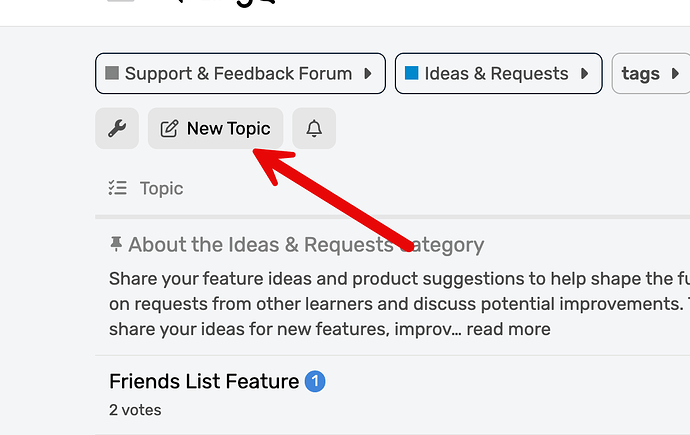
Task: Click the pin icon on About topic
Action: coord(116,244)
